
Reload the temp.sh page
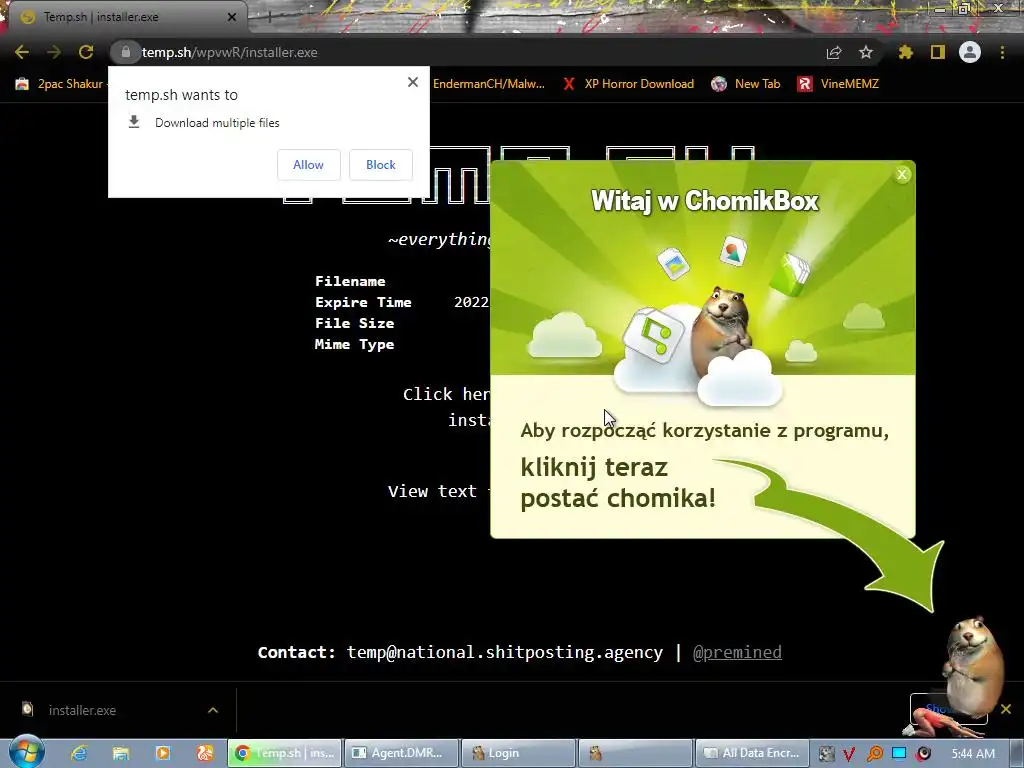[86, 52]
